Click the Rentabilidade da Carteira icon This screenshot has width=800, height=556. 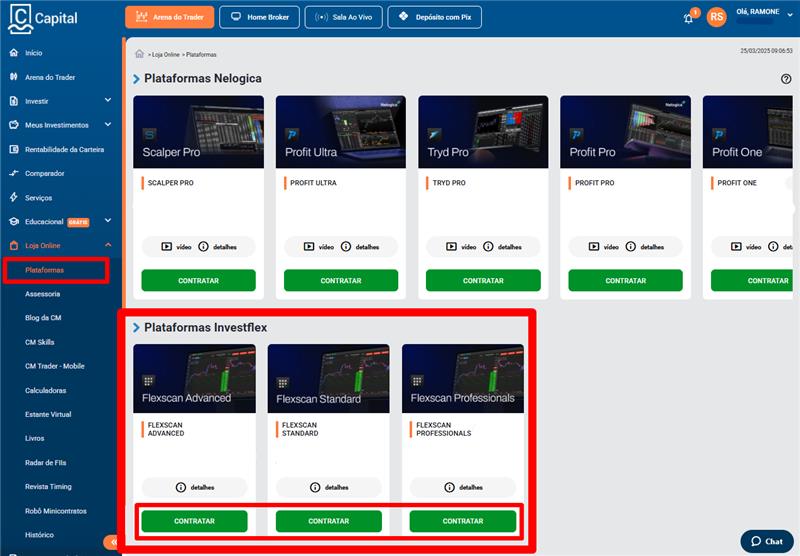(14, 149)
